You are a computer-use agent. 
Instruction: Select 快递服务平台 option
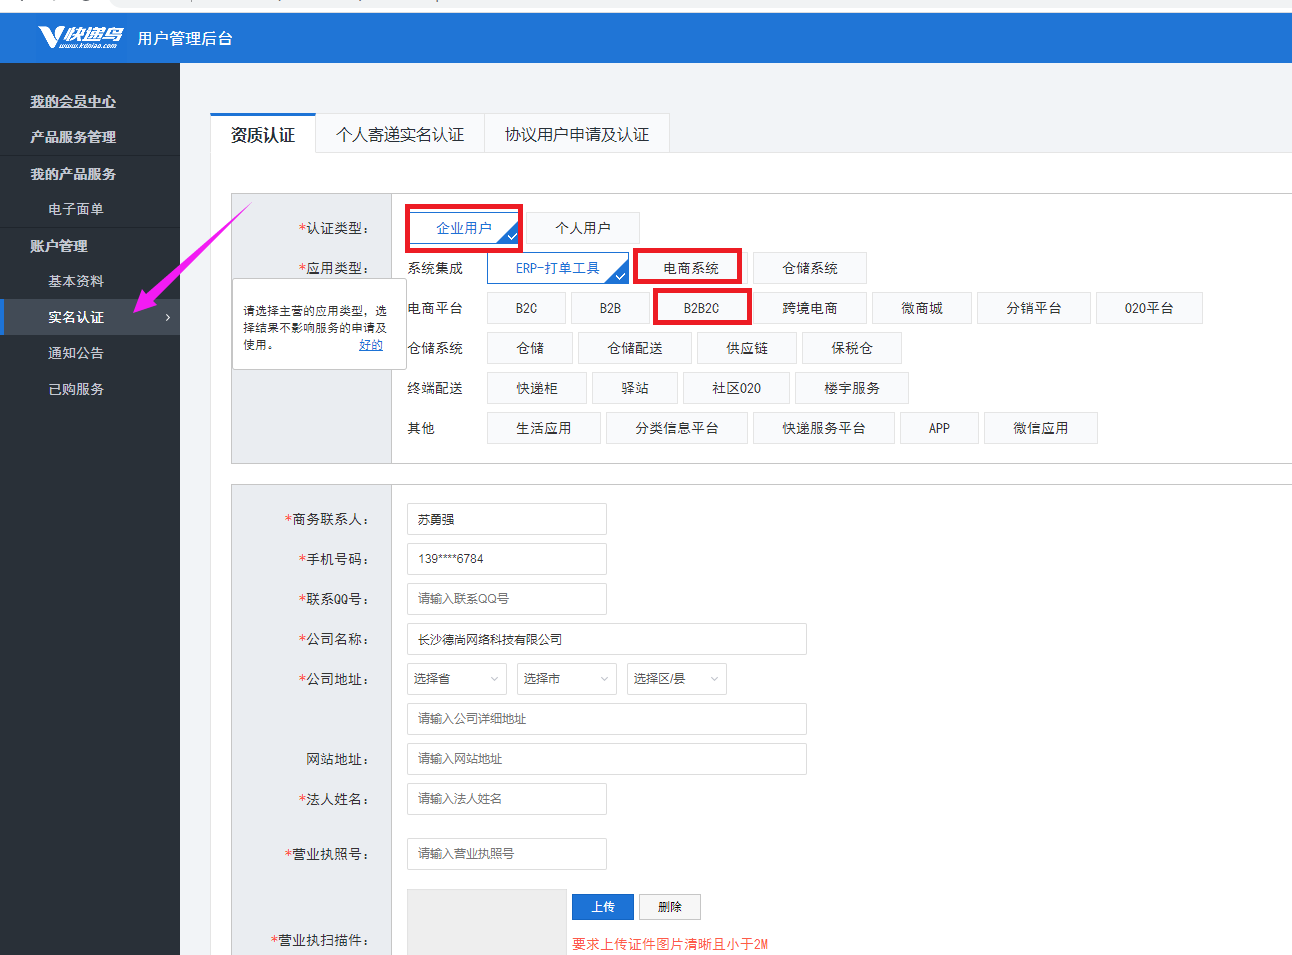824,428
